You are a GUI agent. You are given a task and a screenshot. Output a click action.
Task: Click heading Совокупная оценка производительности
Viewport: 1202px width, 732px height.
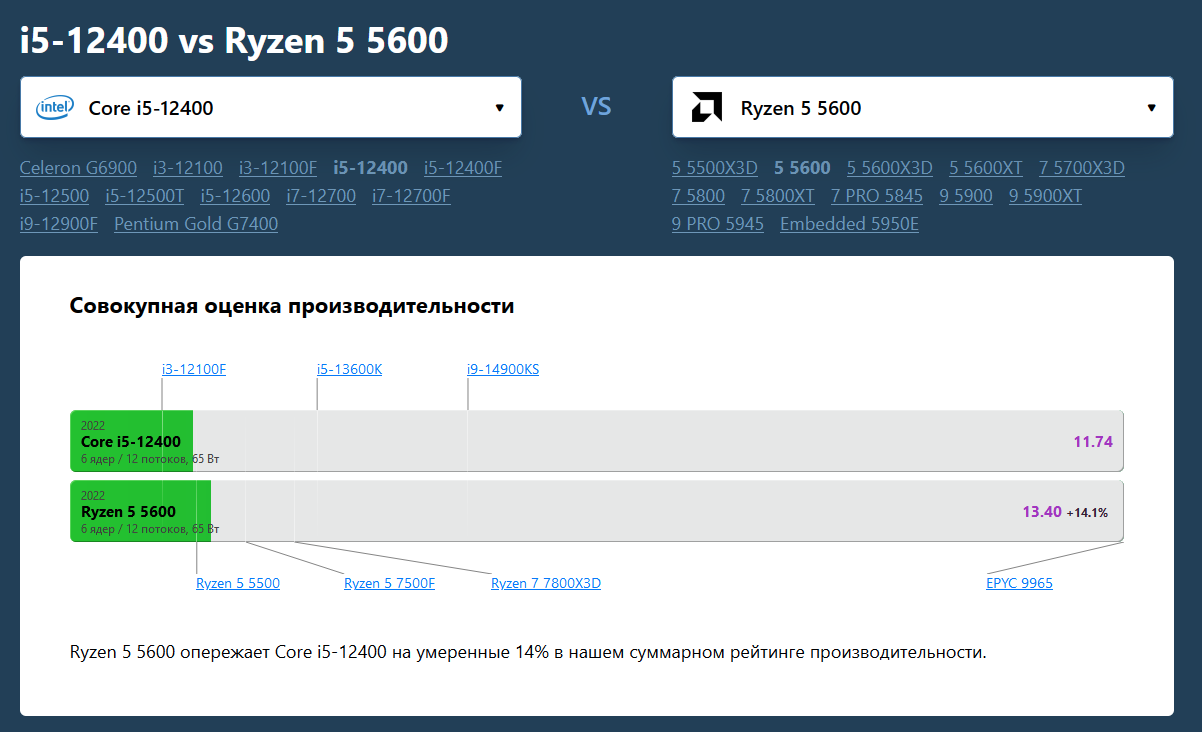click(x=292, y=306)
